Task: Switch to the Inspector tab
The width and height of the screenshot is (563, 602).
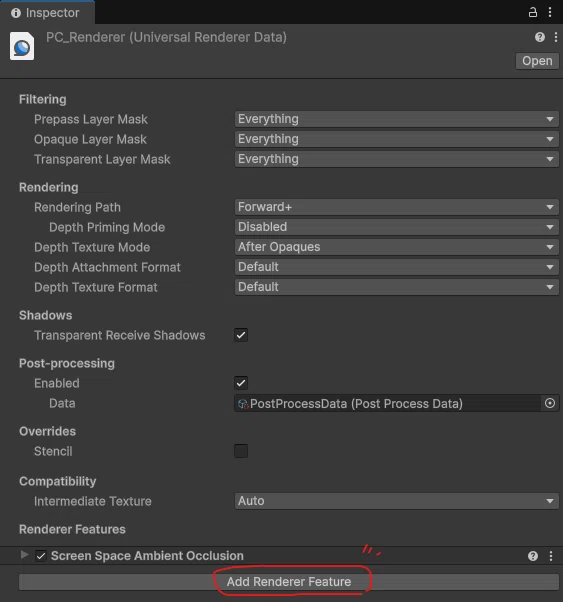Action: (x=47, y=13)
